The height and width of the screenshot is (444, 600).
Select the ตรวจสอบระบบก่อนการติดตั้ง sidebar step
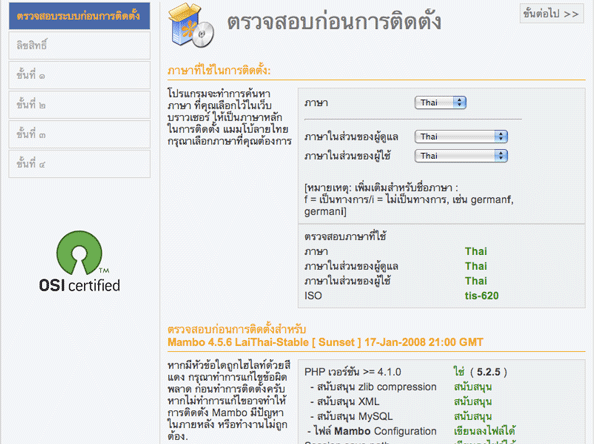pos(79,15)
